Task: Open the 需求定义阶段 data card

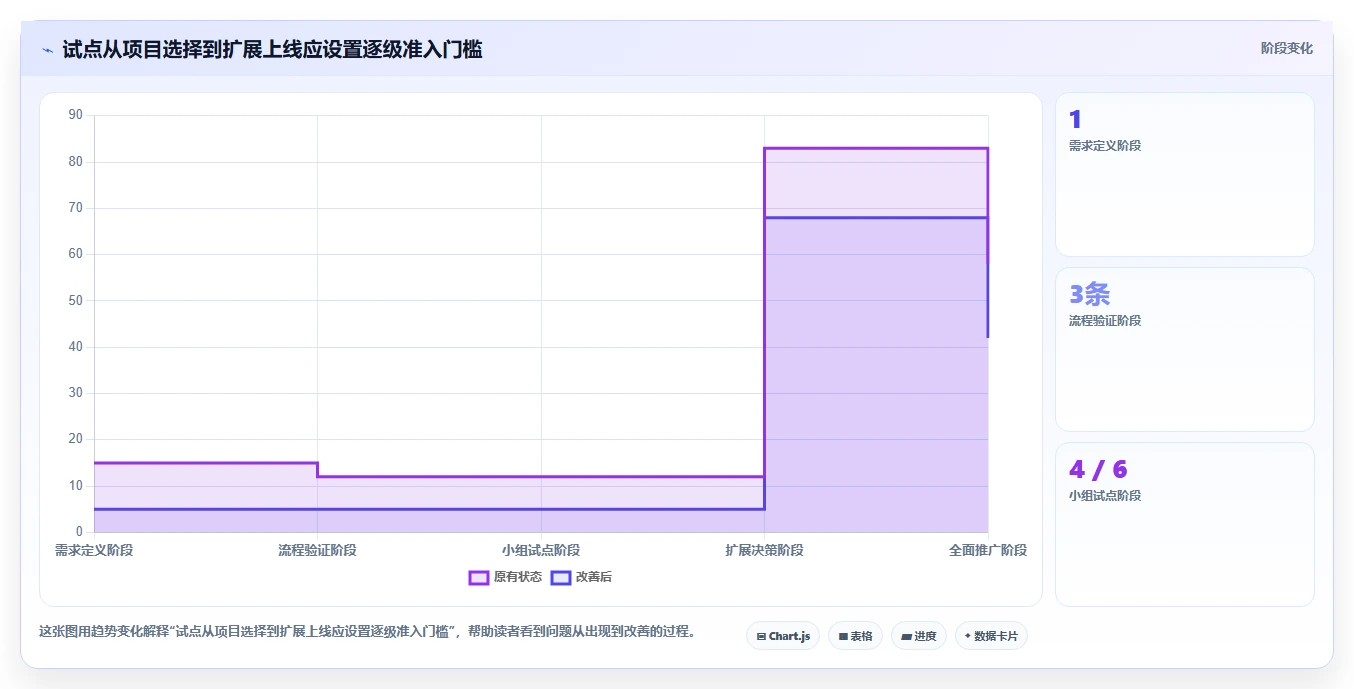Action: click(1185, 175)
